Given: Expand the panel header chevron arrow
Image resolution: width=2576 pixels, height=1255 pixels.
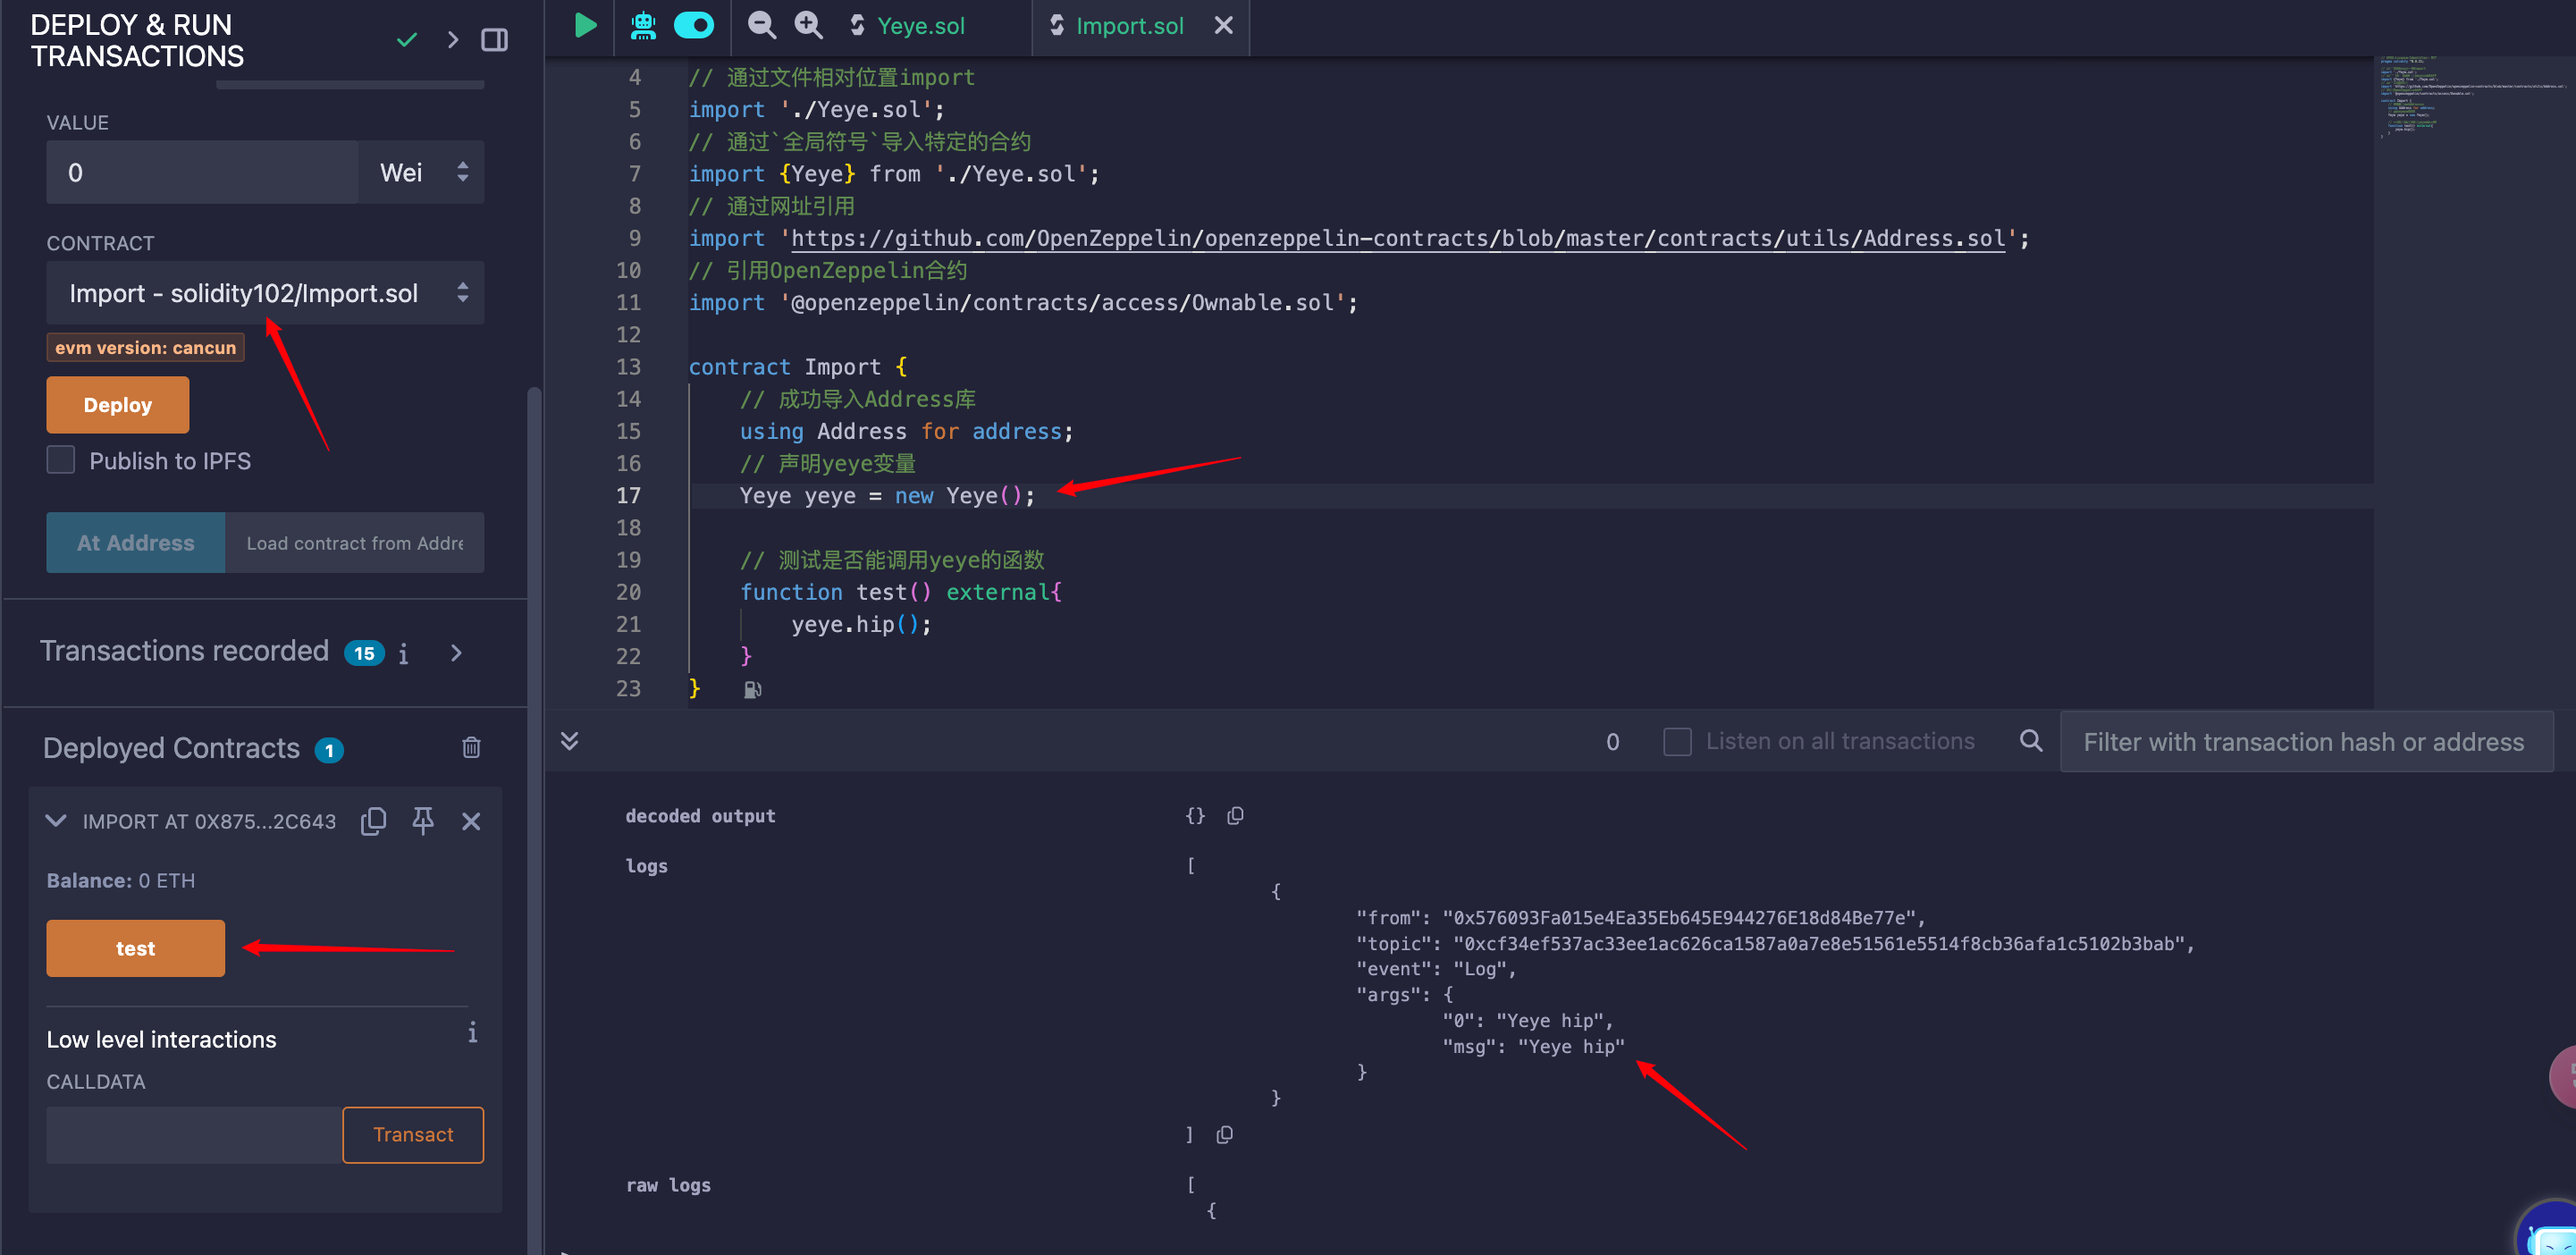Looking at the screenshot, I should point(453,40).
